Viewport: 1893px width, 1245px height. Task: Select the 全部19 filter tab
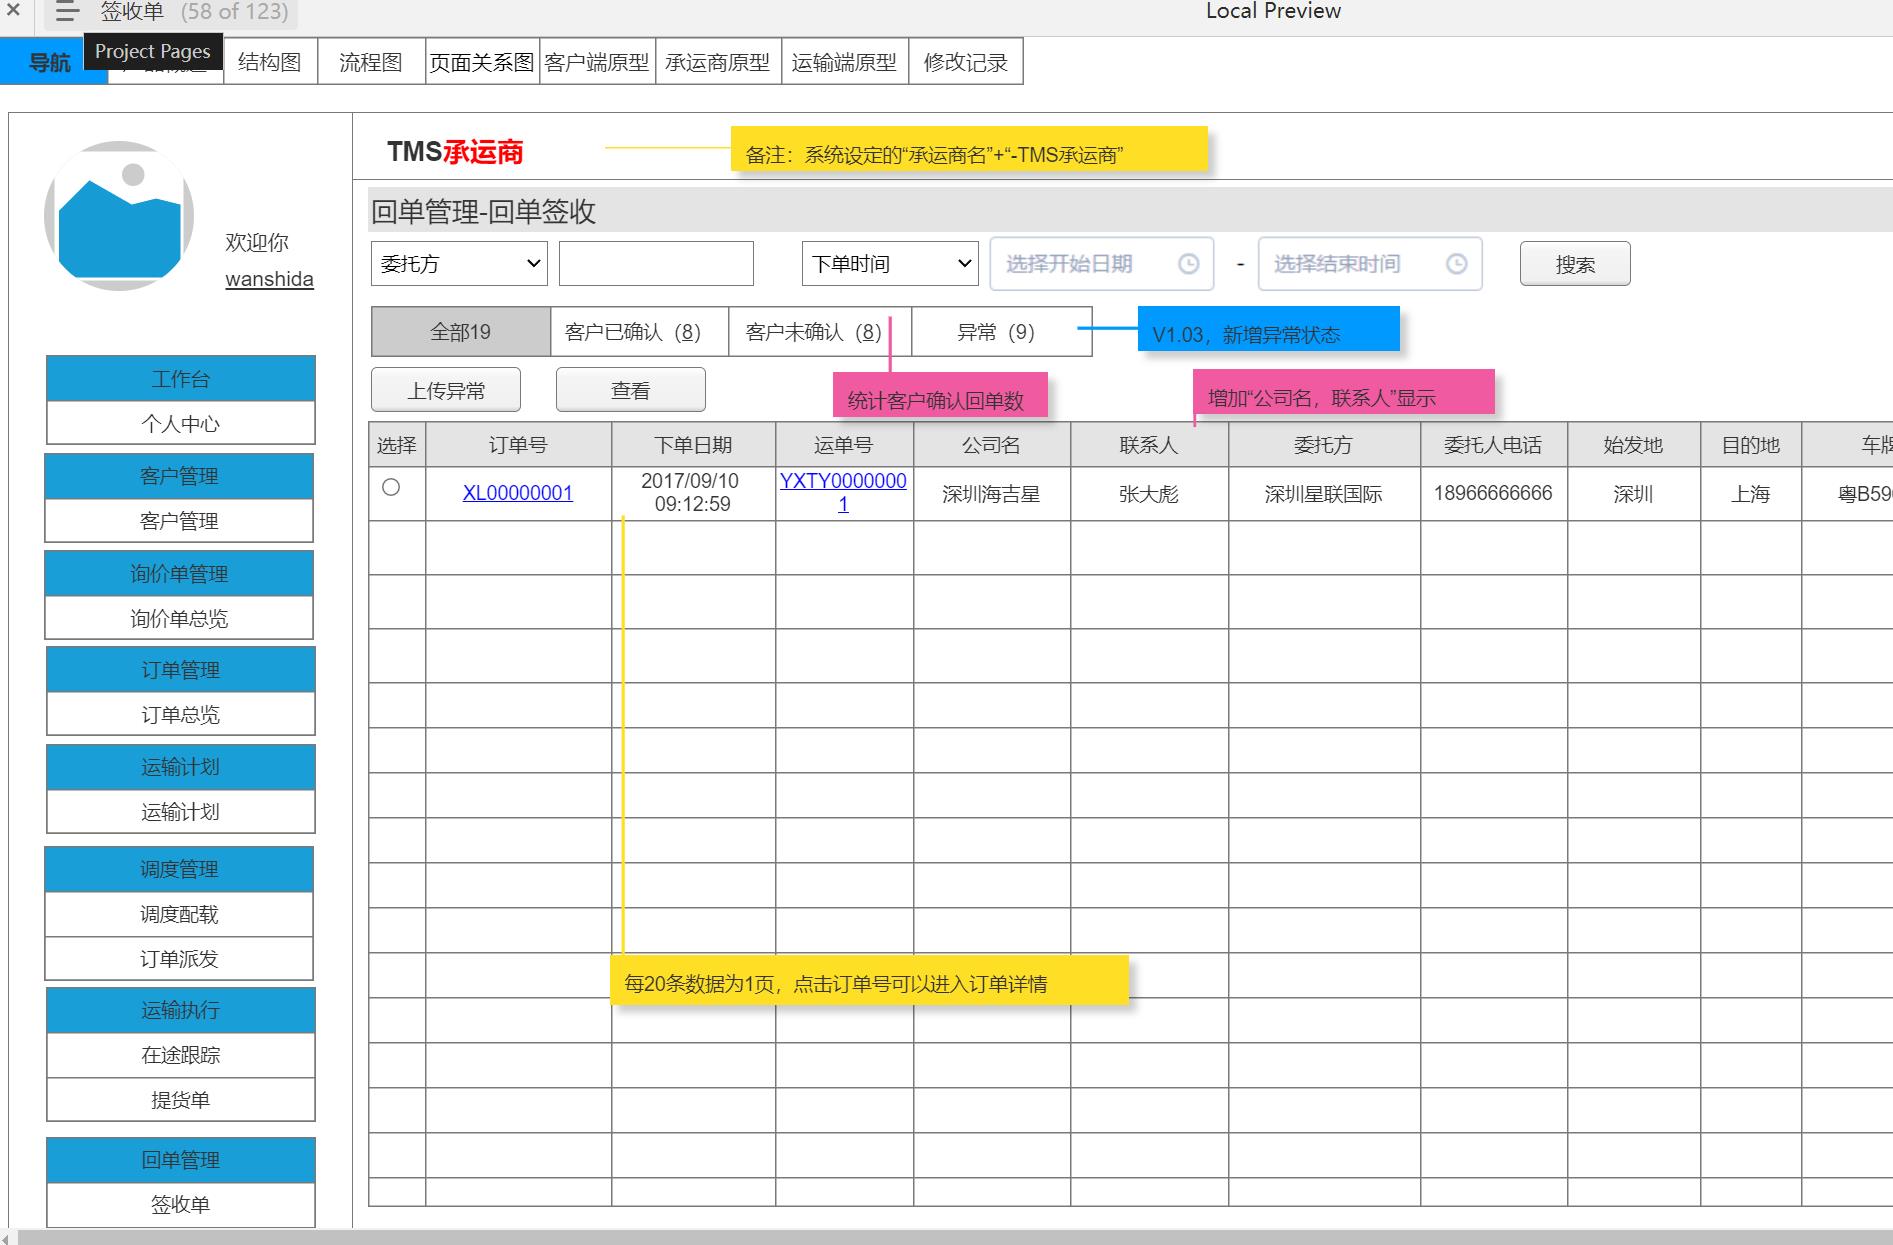(x=461, y=332)
